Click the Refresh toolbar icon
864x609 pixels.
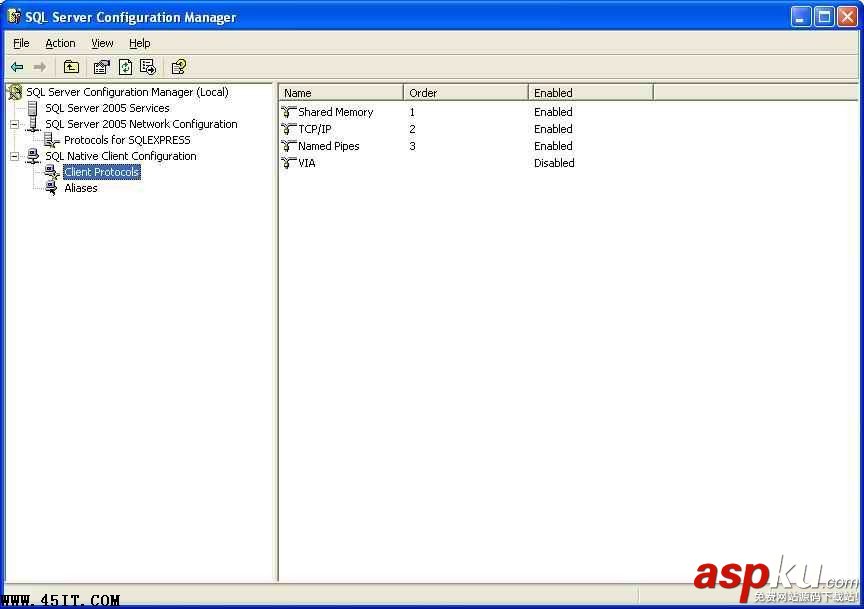point(126,67)
